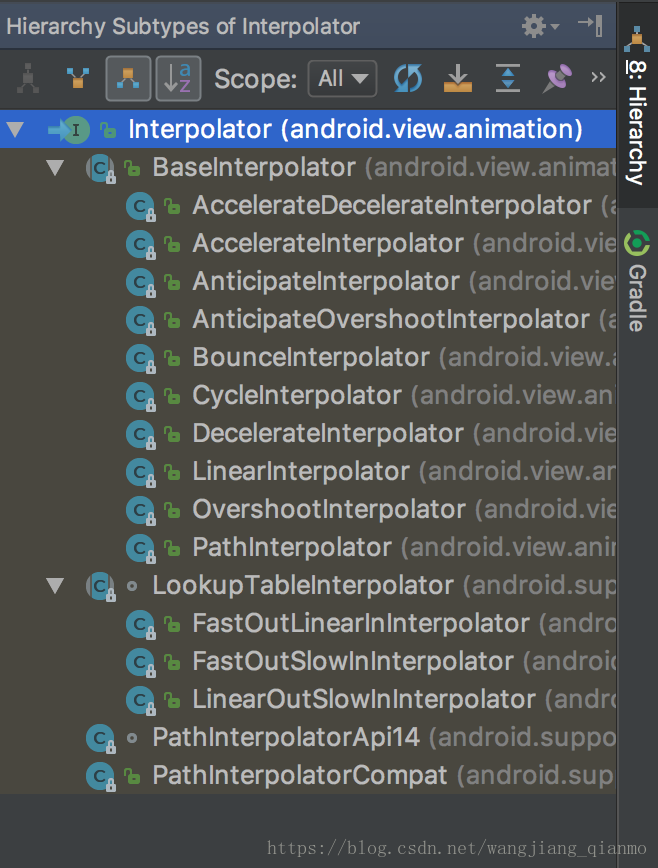Select FastOutSlowInInterpolator class
This screenshot has height=868, width=658.
pos(308,662)
